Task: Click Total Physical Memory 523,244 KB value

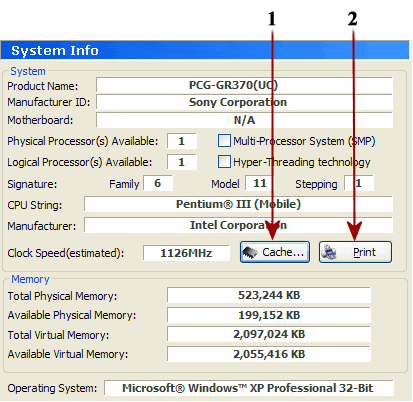Action: 269,295
